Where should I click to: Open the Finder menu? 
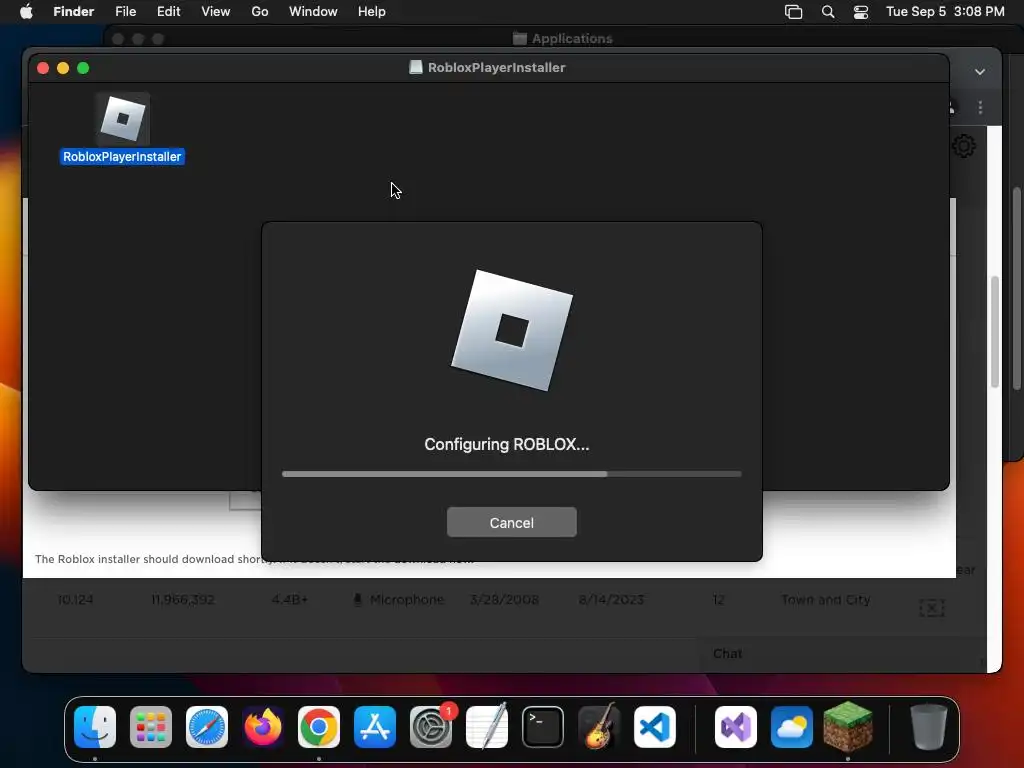pos(73,12)
